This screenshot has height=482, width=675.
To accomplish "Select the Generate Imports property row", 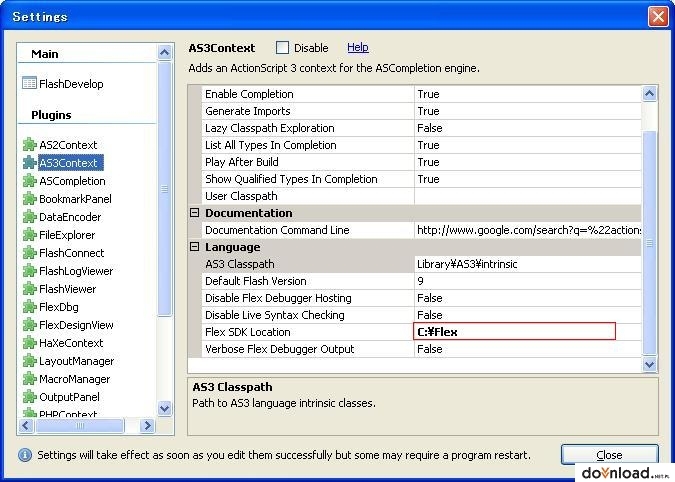I will point(421,111).
